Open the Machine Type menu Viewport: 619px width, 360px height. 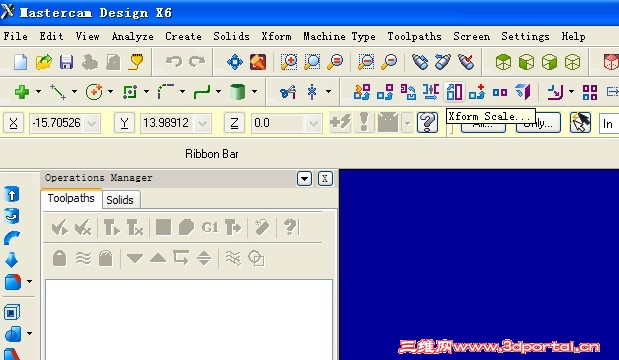pyautogui.click(x=340, y=36)
